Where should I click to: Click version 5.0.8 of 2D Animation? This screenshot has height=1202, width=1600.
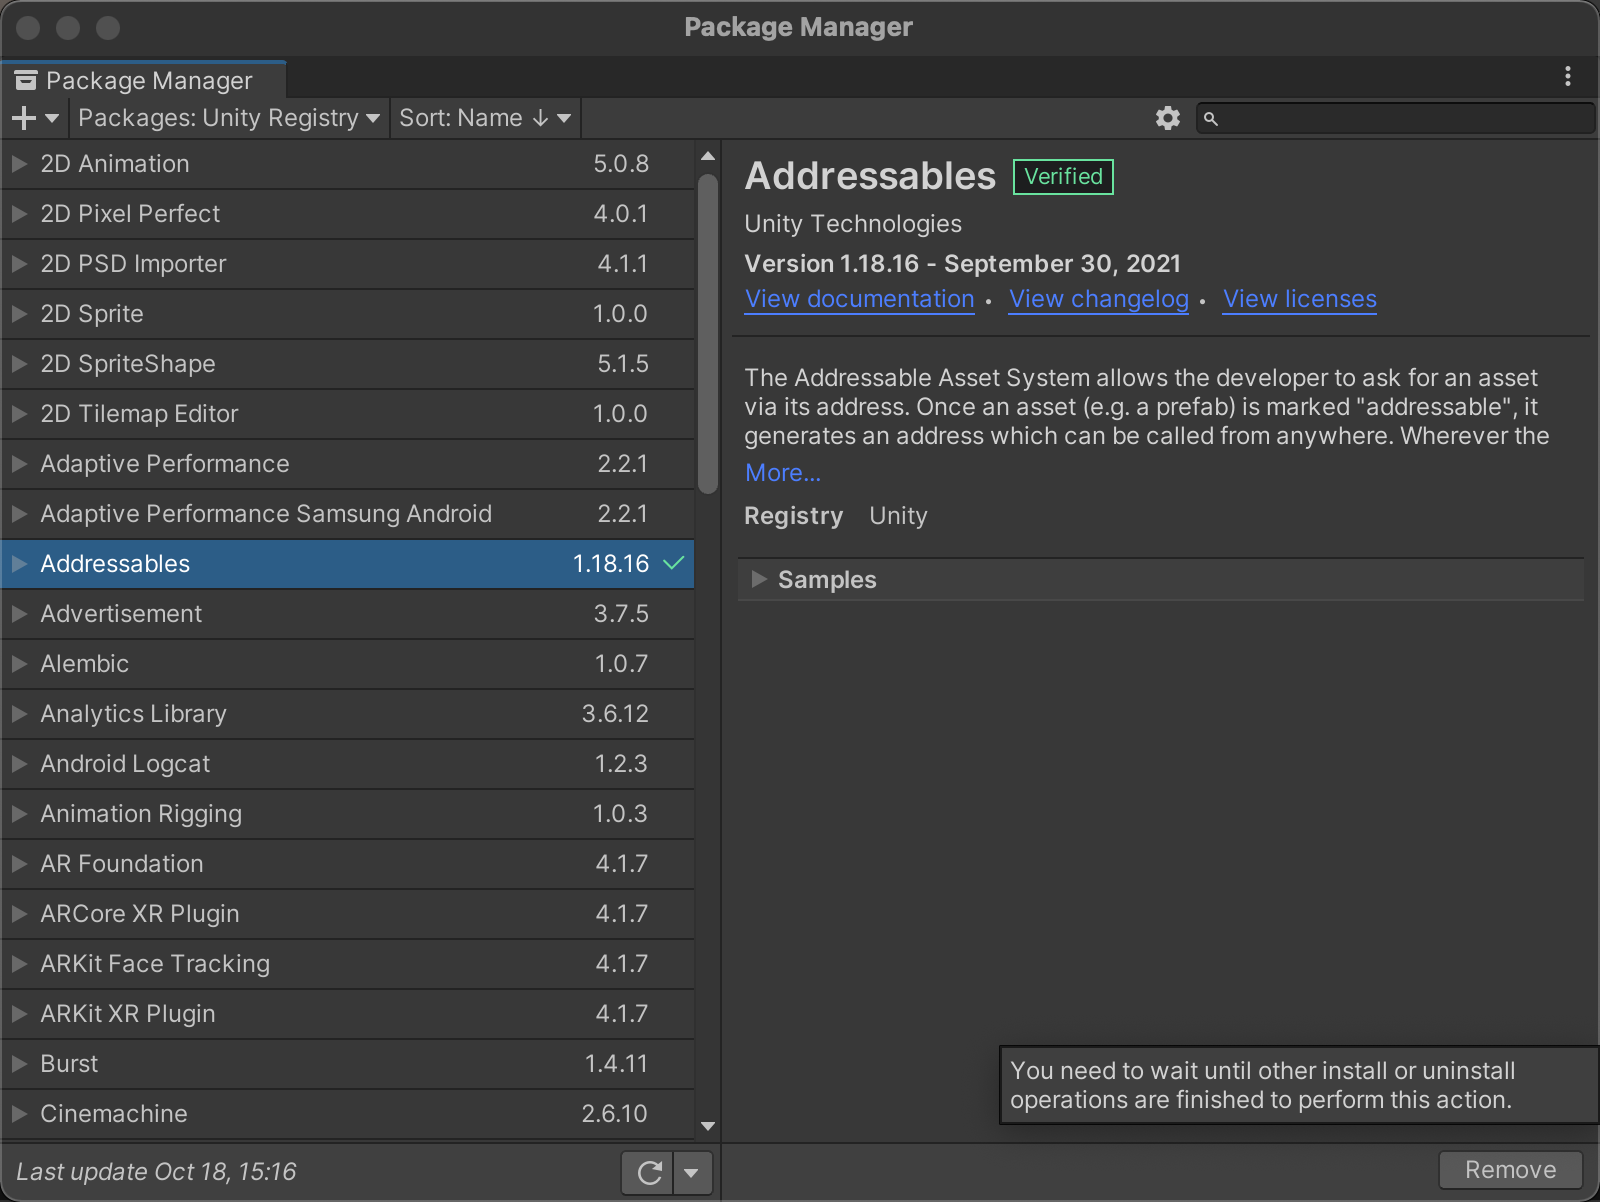point(621,164)
